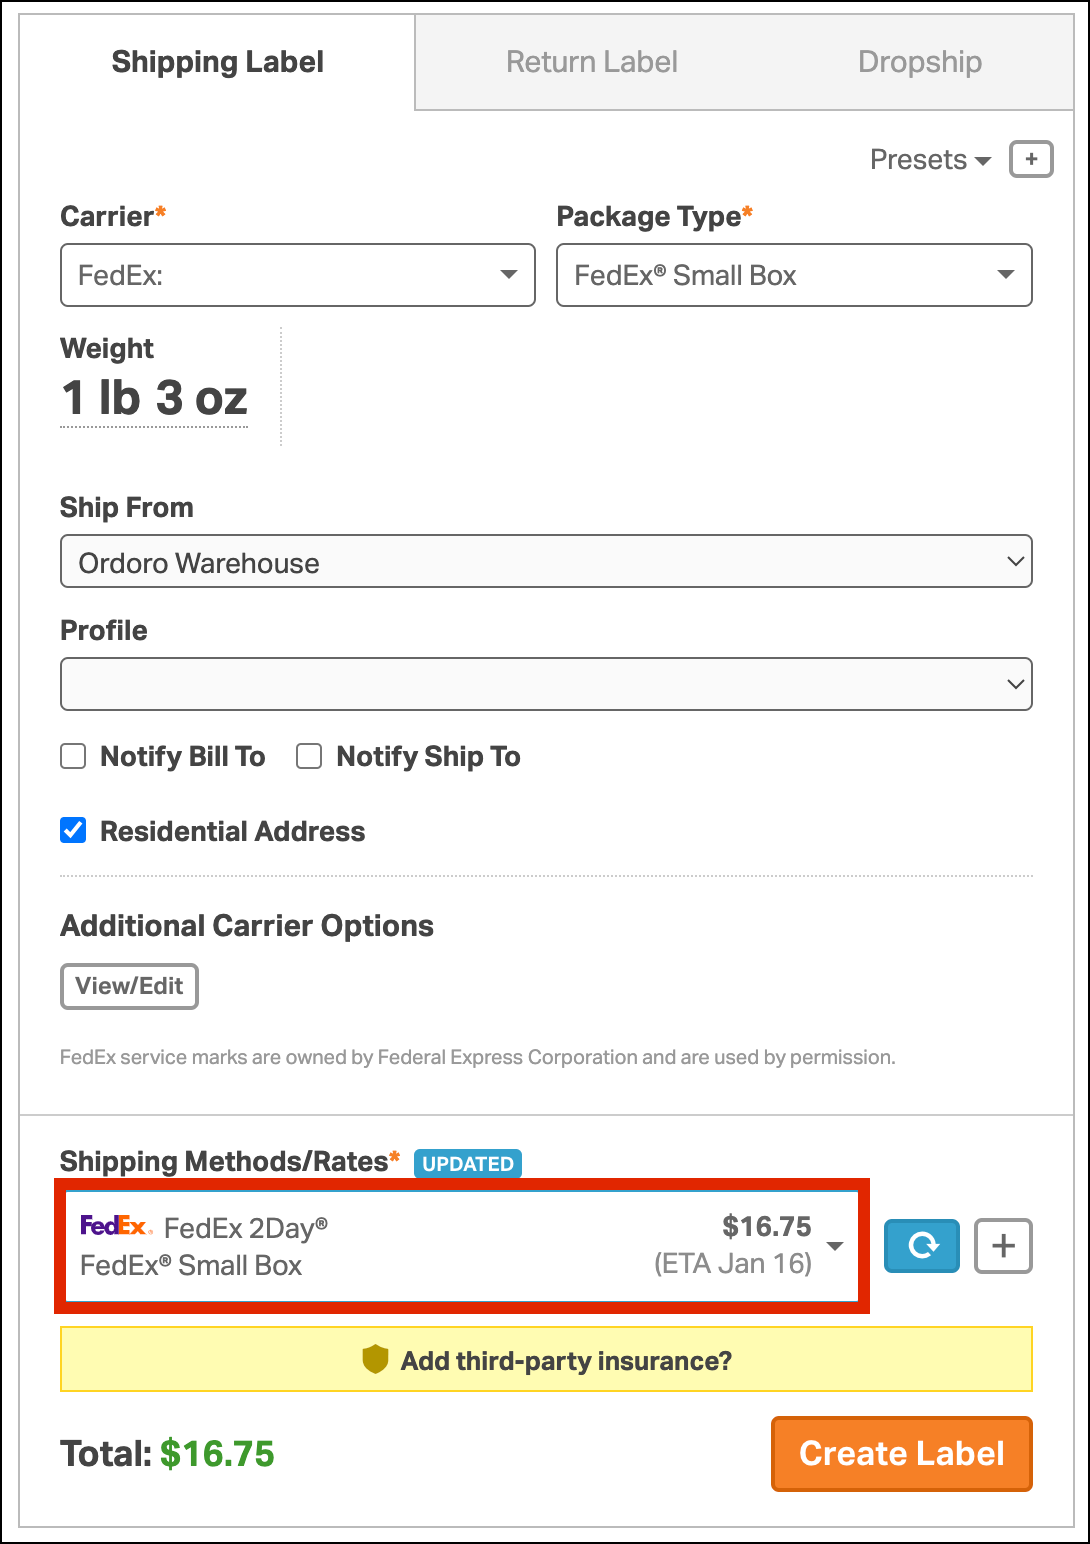
Task: Click the FedEx logo in shipping method
Action: click(x=115, y=1226)
